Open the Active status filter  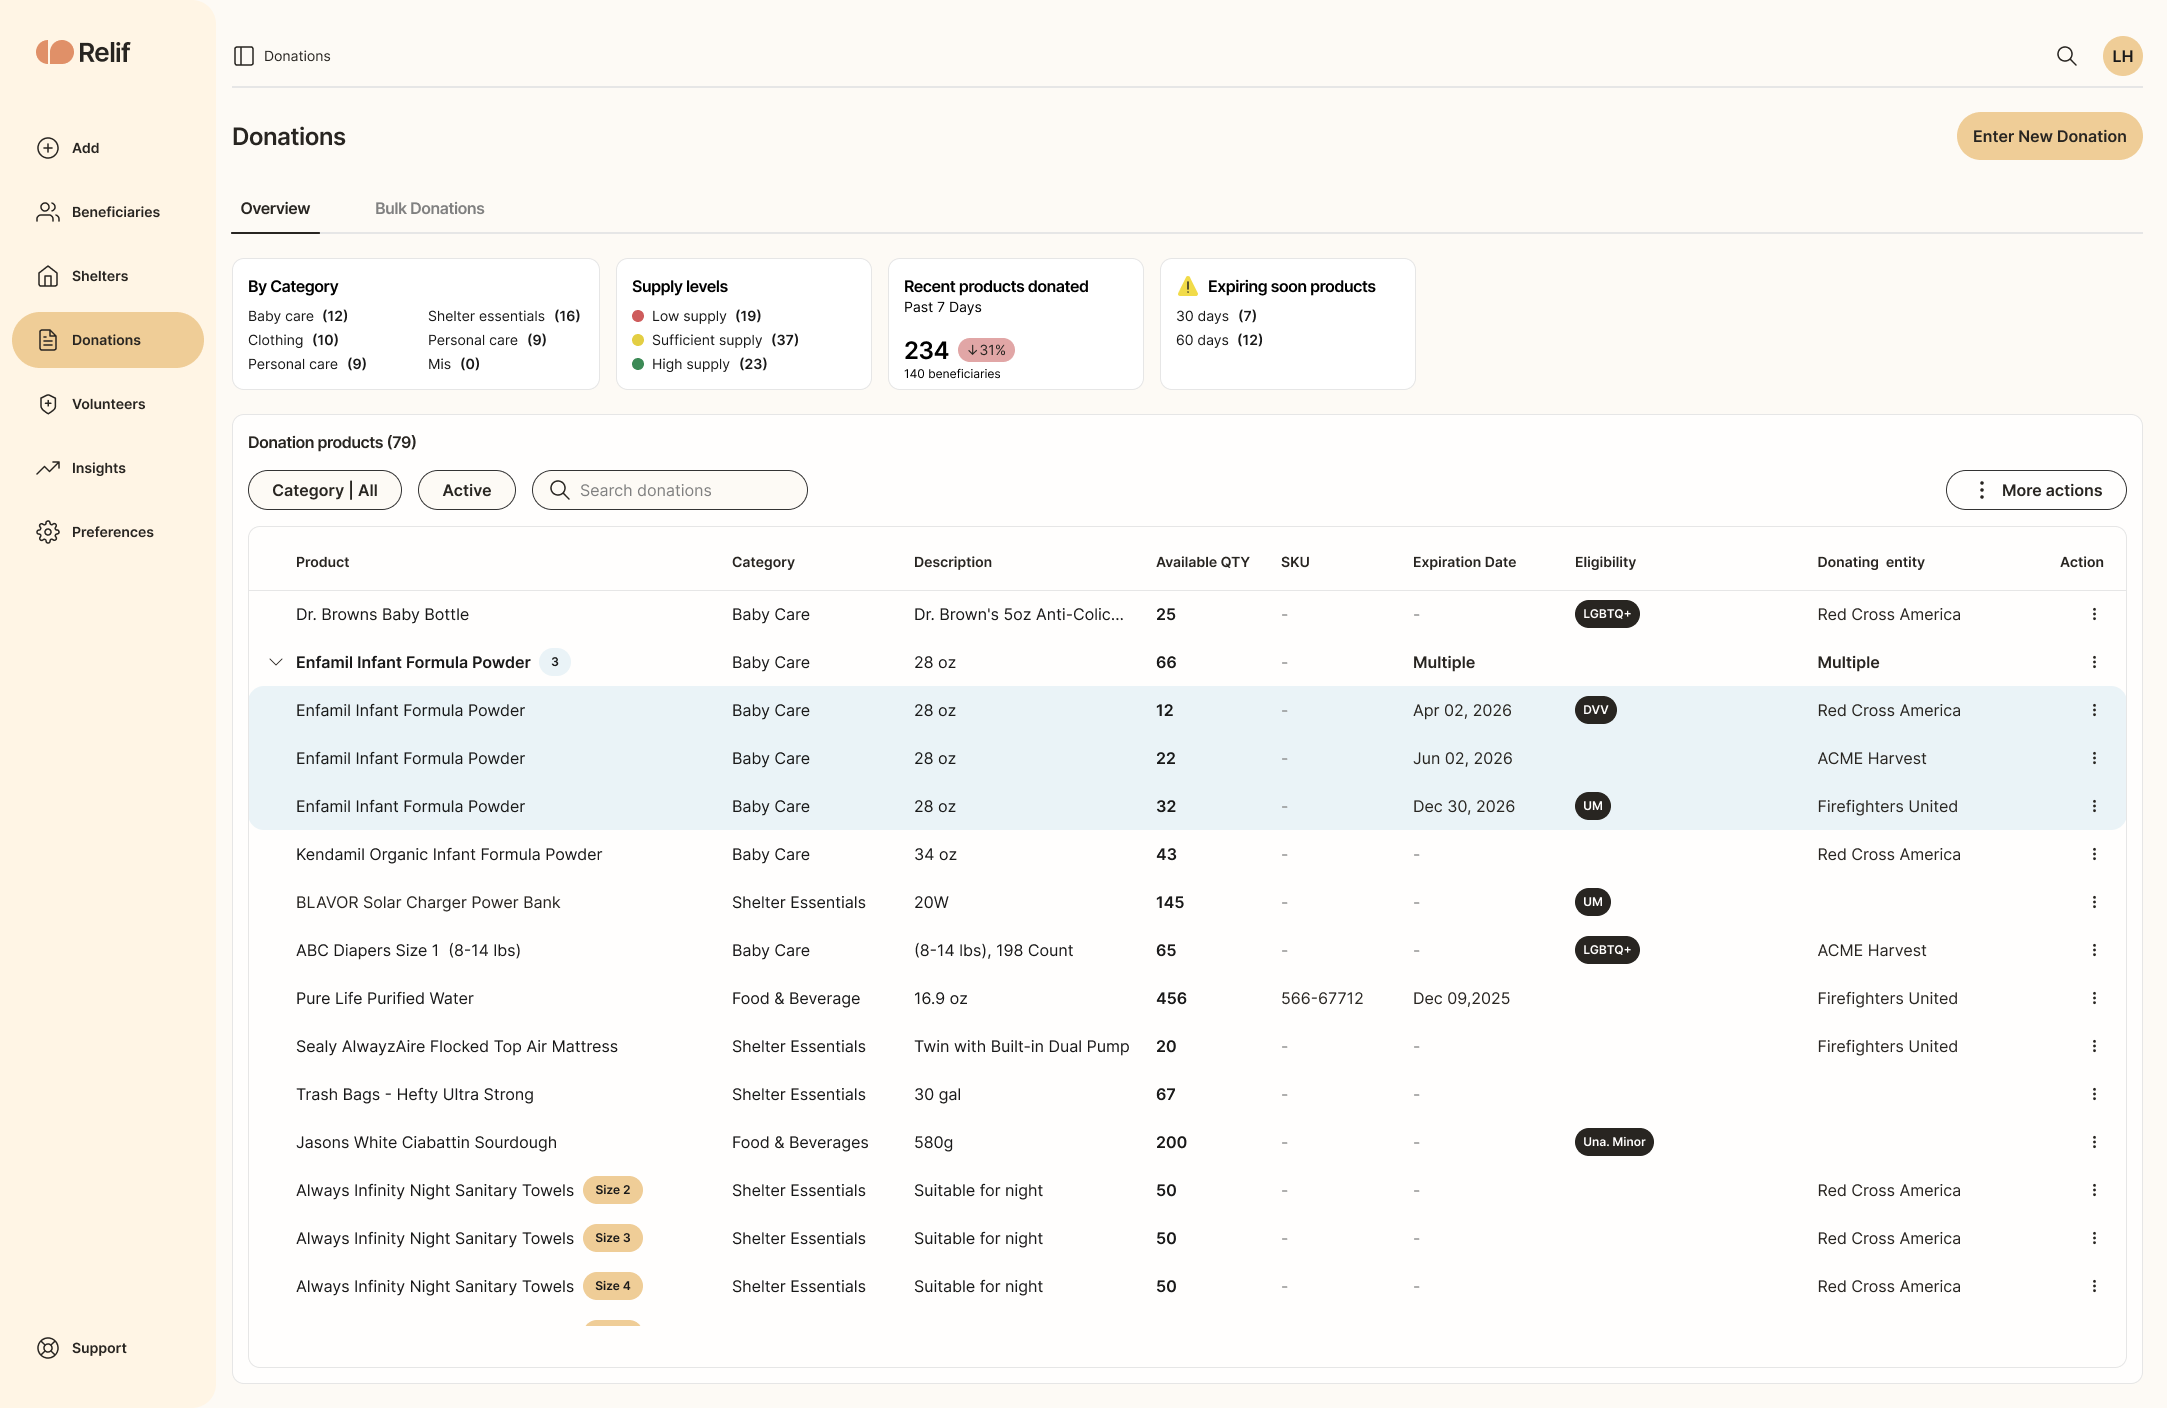click(467, 490)
